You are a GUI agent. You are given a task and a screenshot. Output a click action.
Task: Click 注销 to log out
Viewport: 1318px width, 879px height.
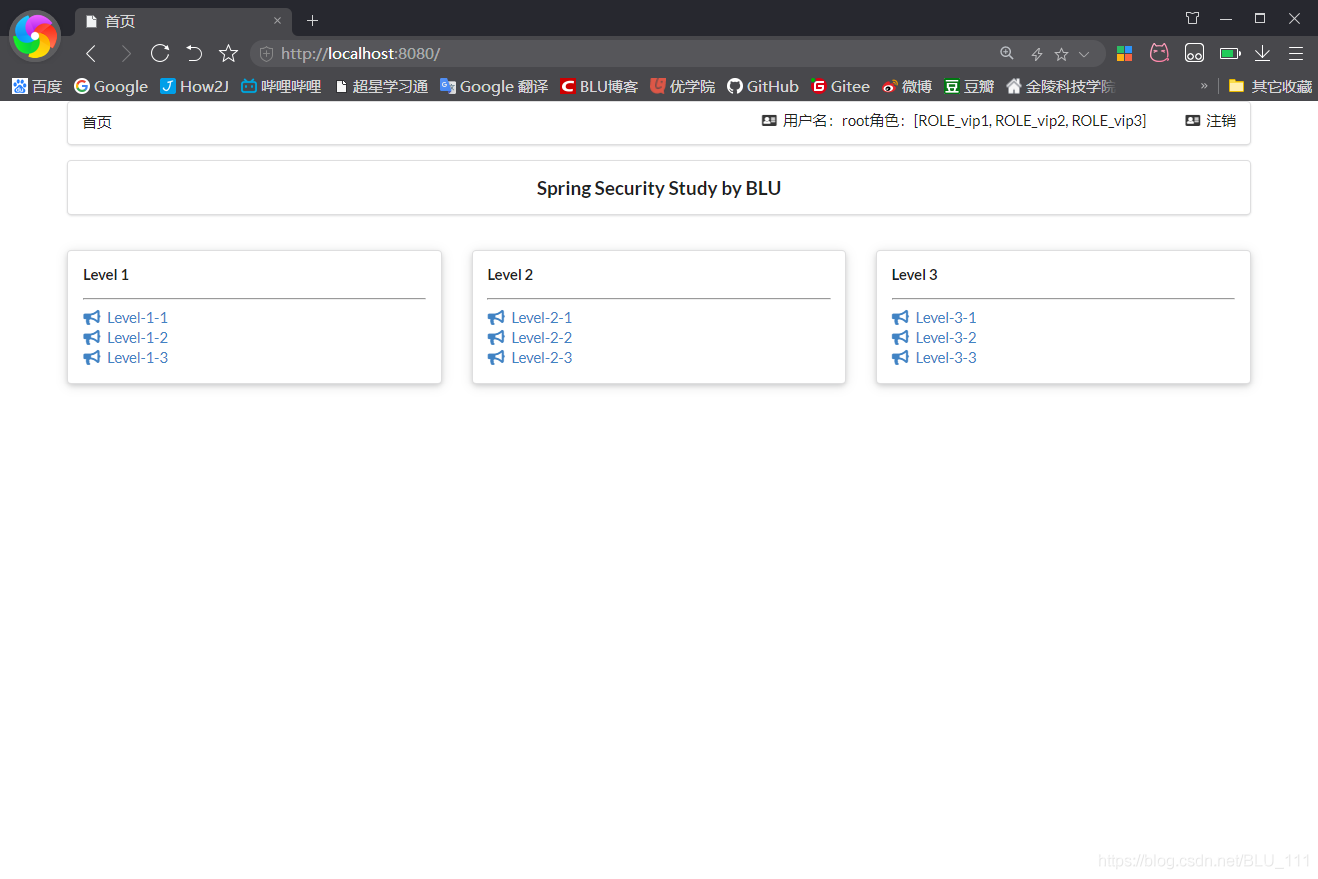point(1219,120)
